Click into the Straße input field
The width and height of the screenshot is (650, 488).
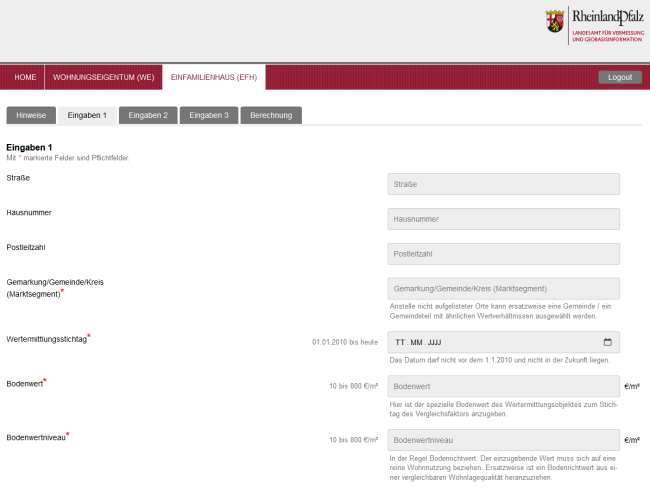click(x=503, y=184)
